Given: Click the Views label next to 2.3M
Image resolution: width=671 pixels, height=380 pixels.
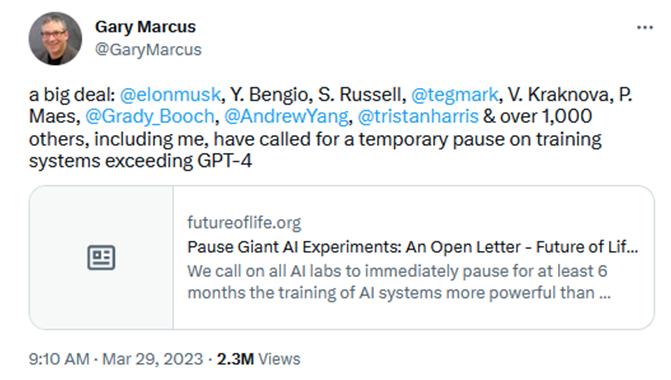Looking at the screenshot, I should (279, 359).
